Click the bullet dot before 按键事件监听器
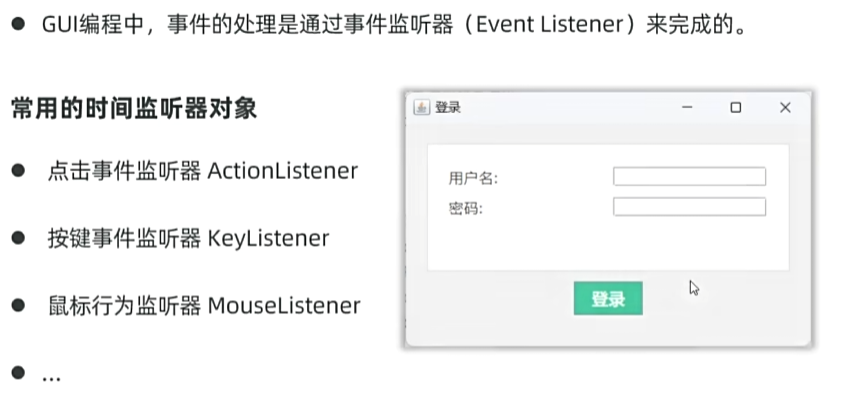Image resolution: width=849 pixels, height=393 pixels. (x=18, y=238)
